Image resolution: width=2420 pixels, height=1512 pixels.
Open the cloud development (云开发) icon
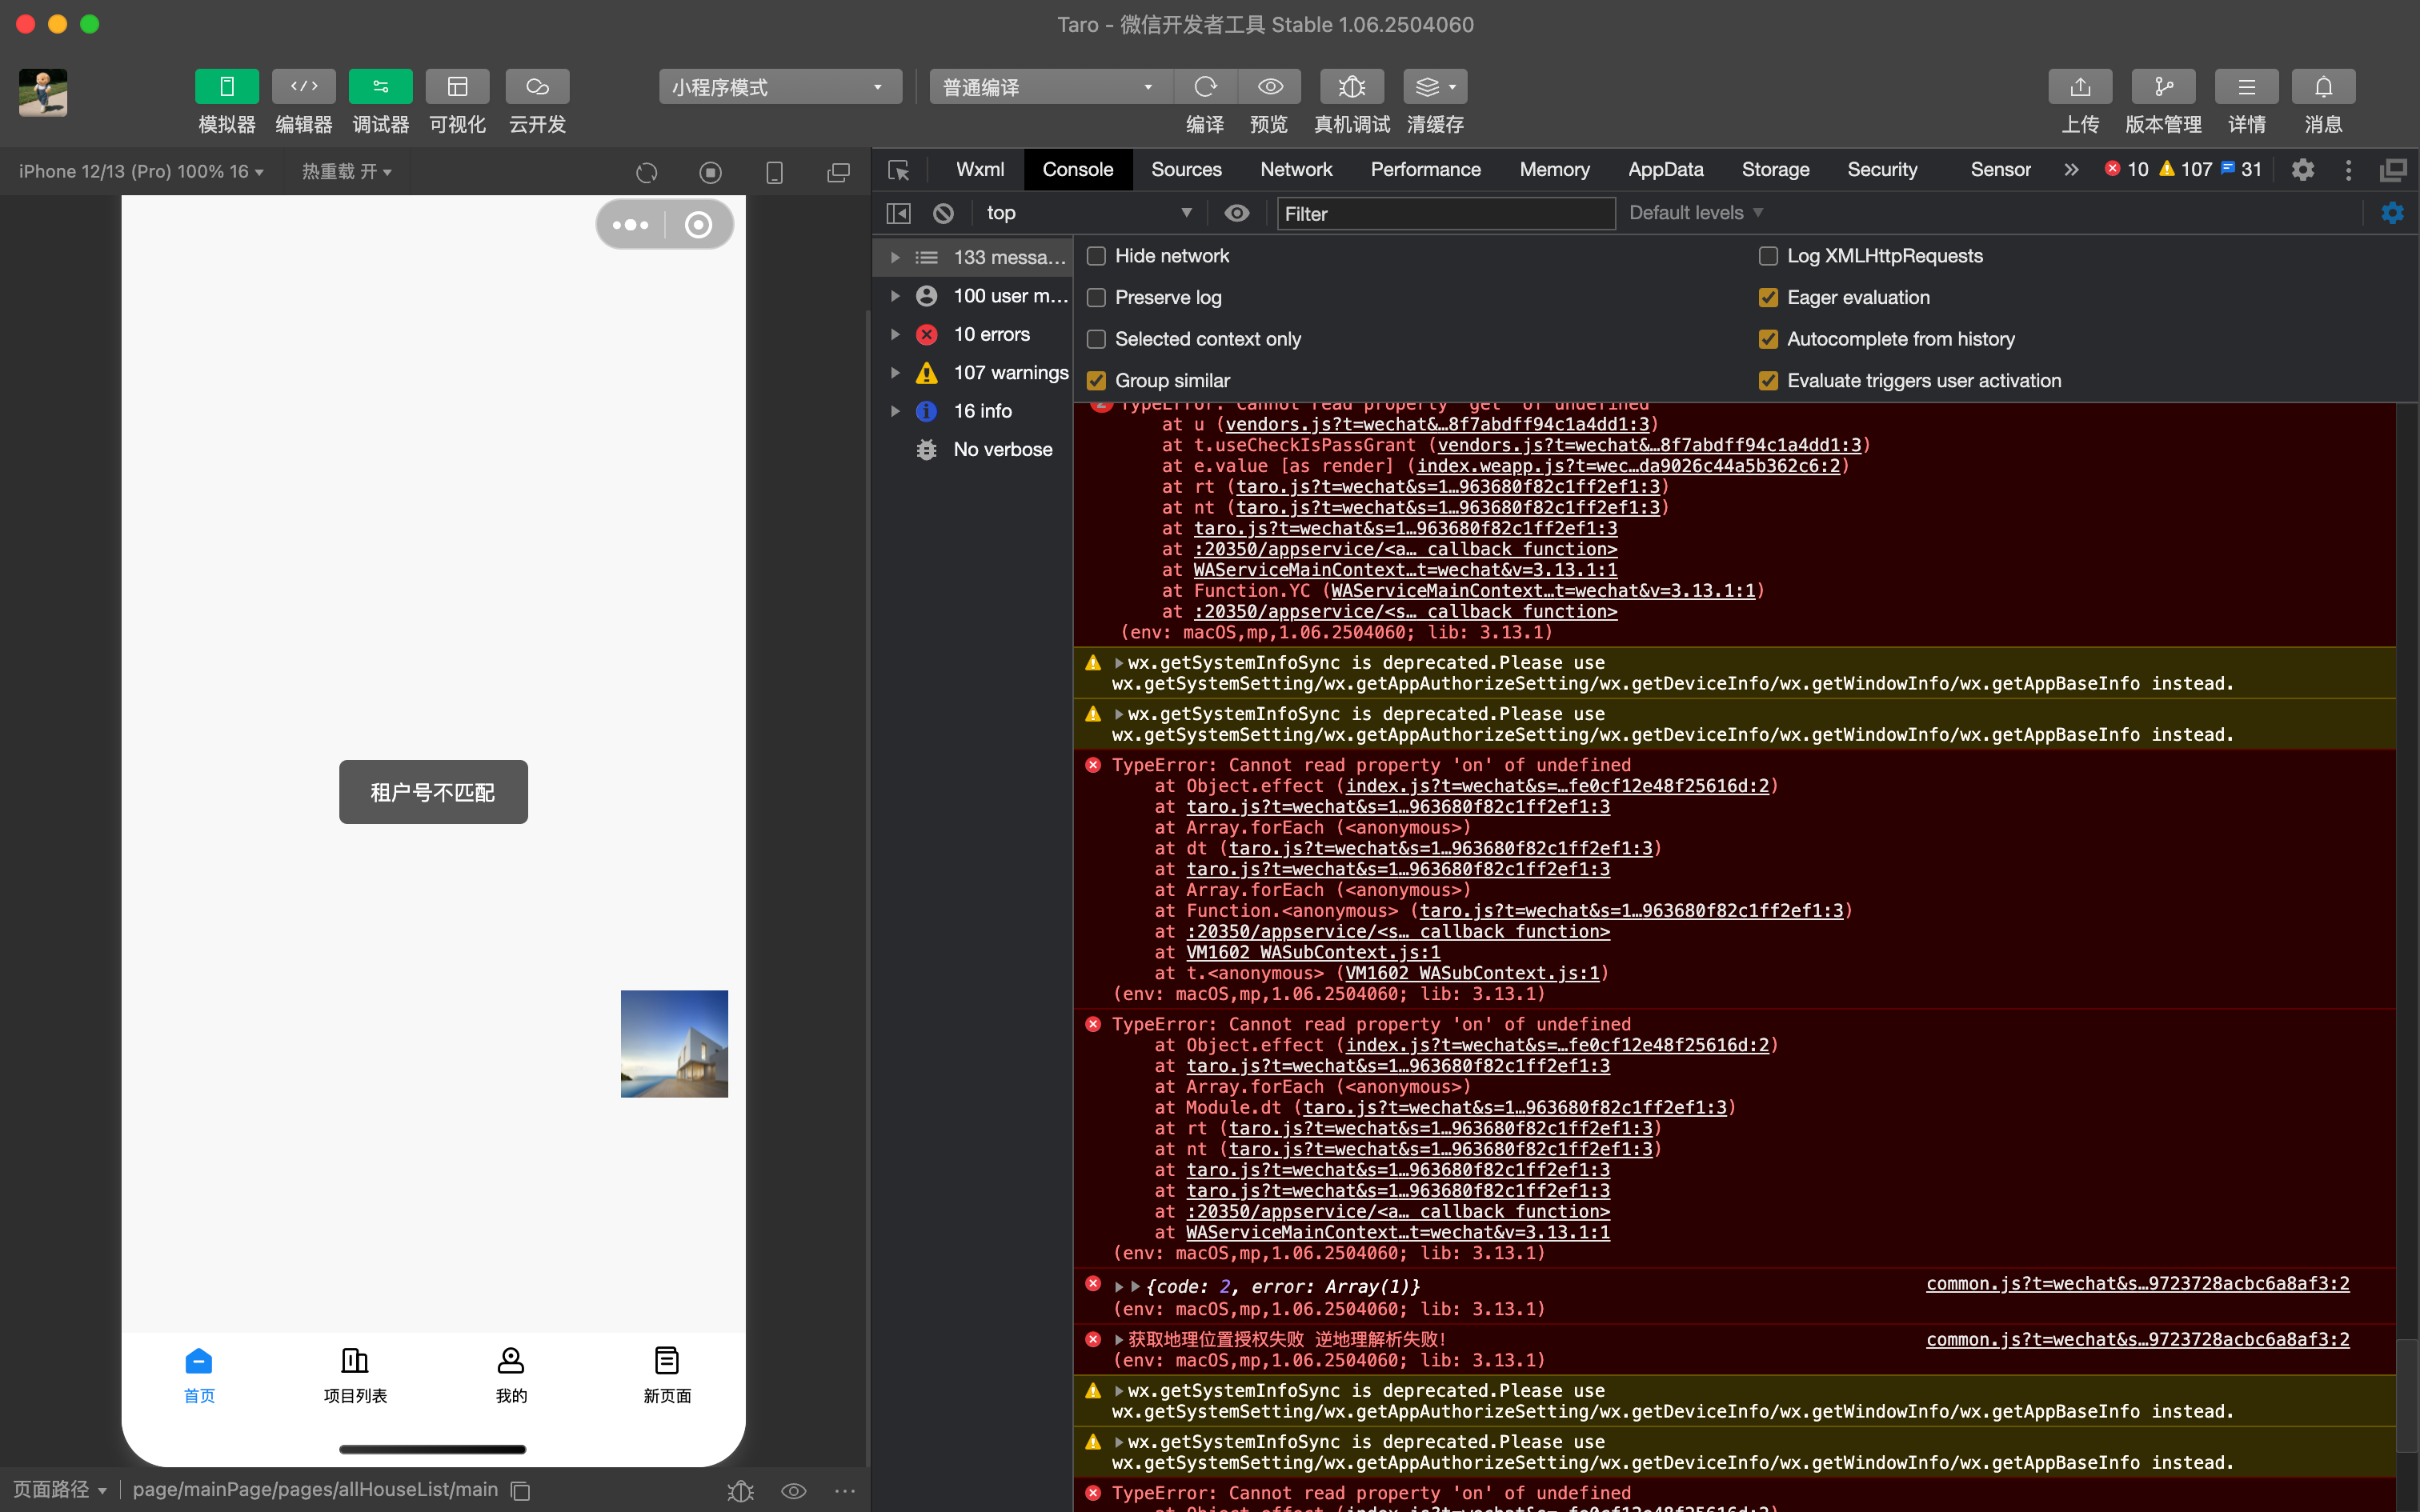[537, 87]
